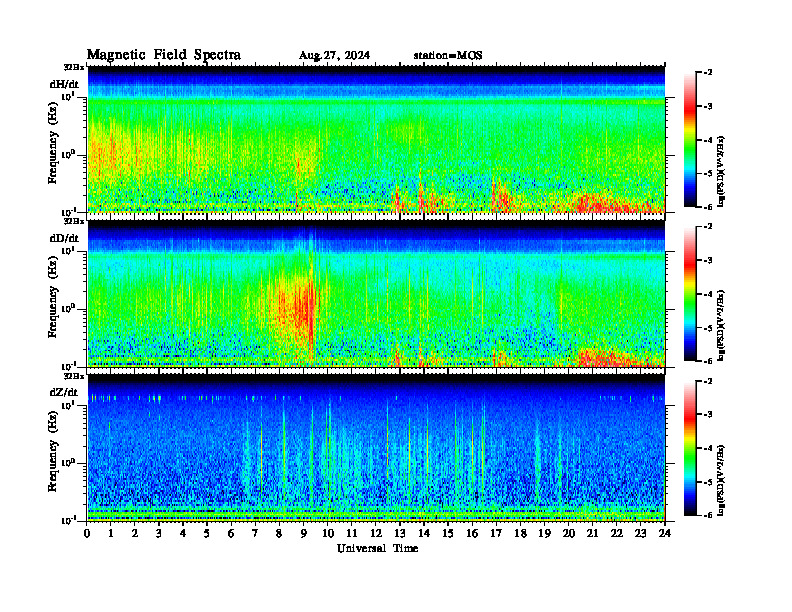792x612 pixels.
Task: Click "-4" tick on dZ/dt colorbar
Action: 708,448
